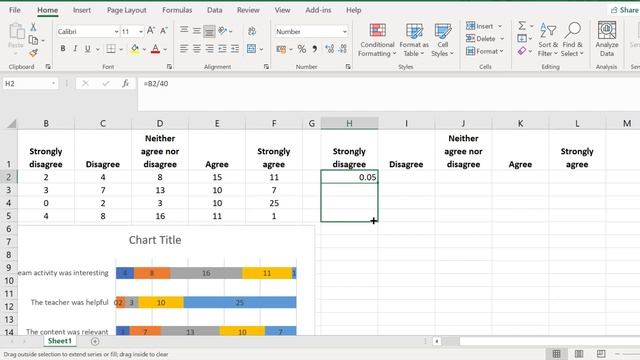Open the Format menu in Cells group
Screen dimensions: 640x360
[484, 51]
